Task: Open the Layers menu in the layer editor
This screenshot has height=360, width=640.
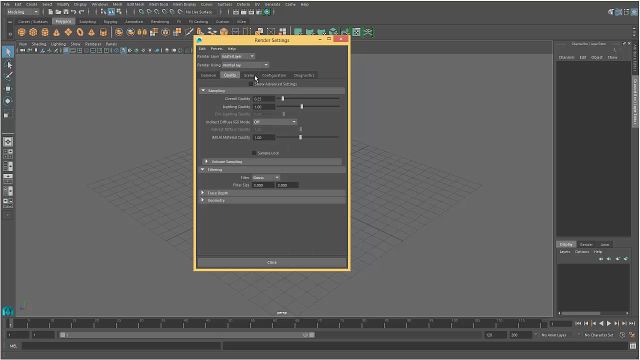Action: tap(565, 252)
